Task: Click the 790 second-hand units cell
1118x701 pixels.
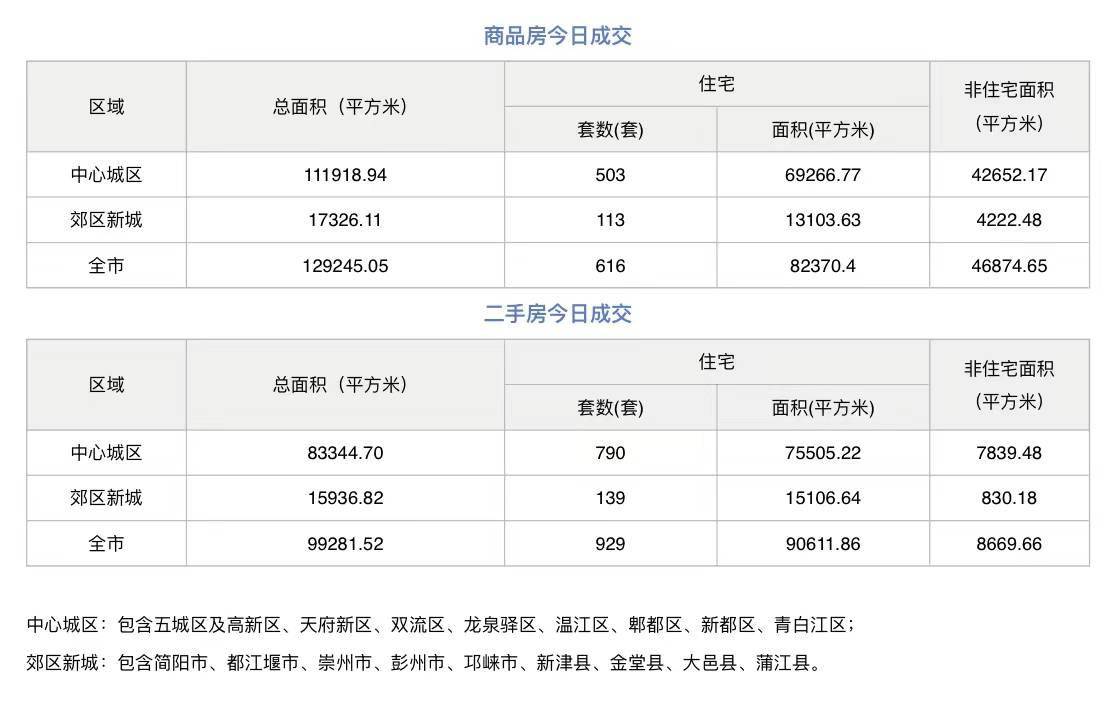Action: coord(610,453)
